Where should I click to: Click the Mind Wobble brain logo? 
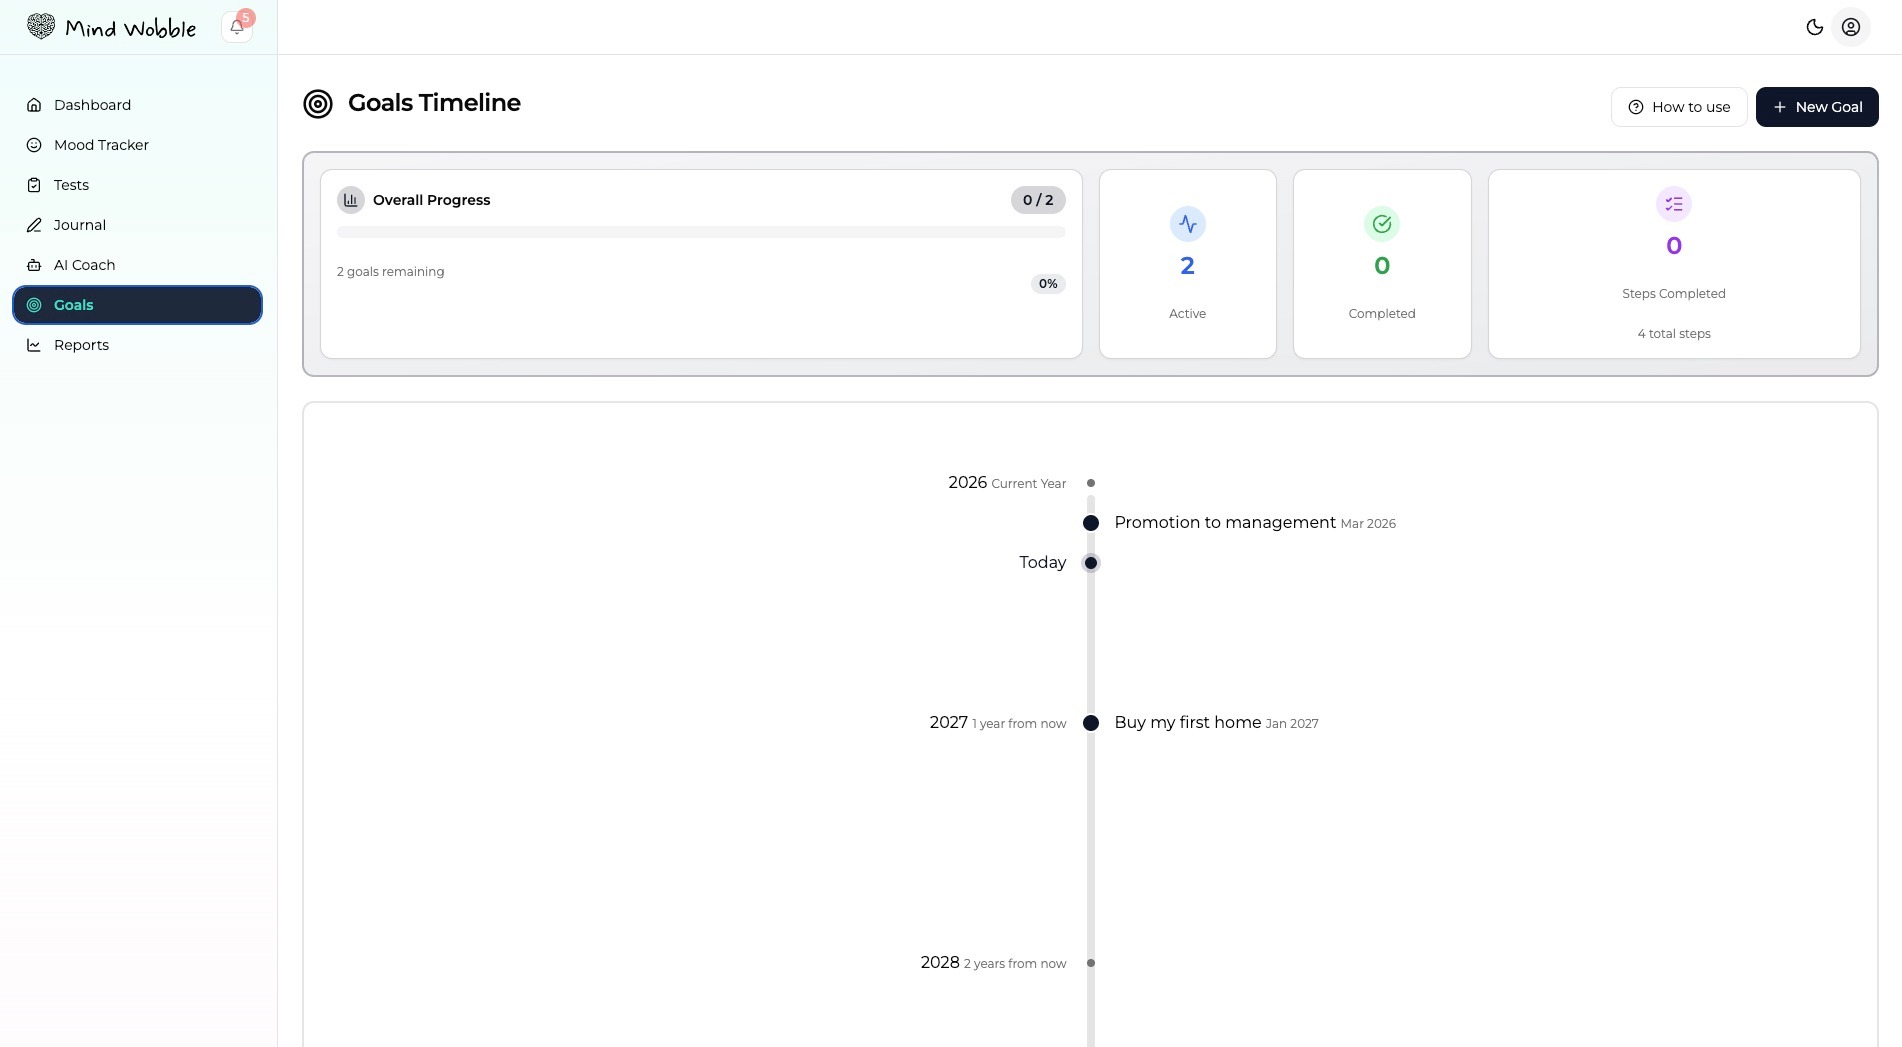(x=41, y=27)
